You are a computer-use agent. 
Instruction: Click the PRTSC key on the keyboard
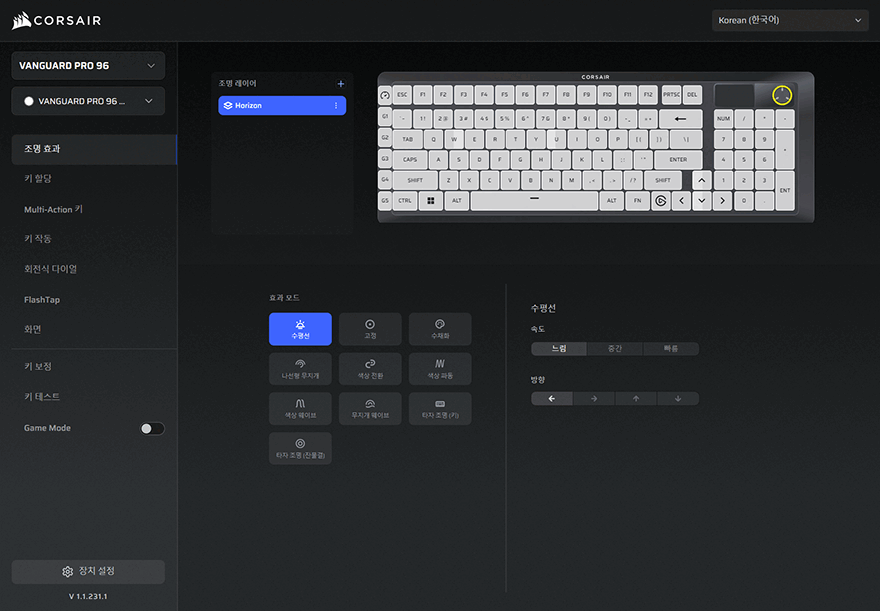coord(671,95)
